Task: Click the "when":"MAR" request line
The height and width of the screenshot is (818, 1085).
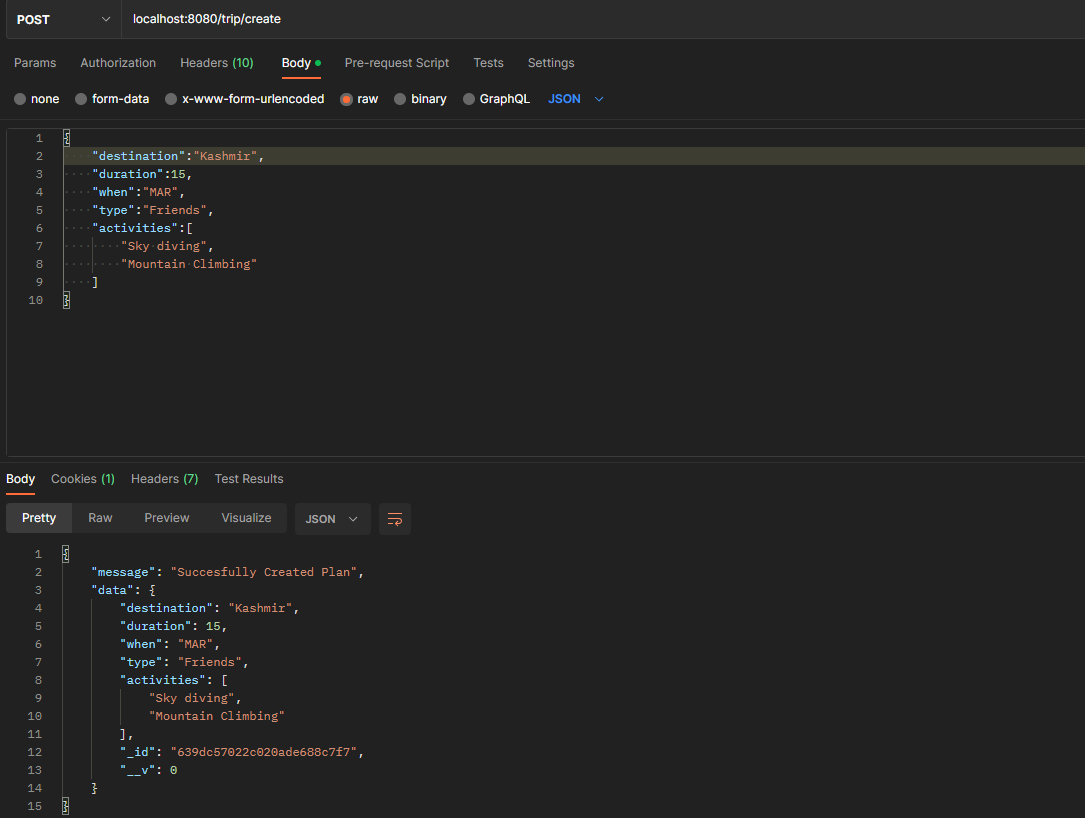Action: pos(138,192)
